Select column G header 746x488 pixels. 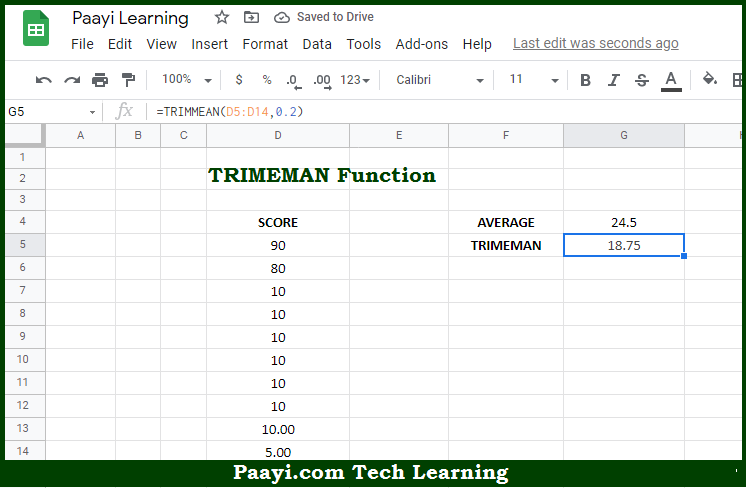tap(624, 136)
